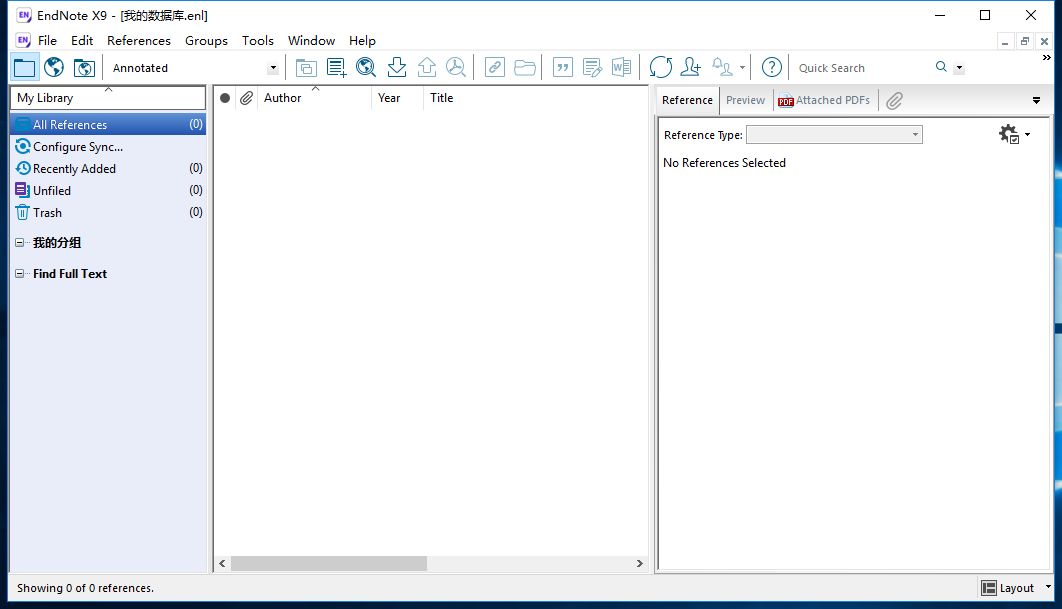Open the Quick Search options dropdown arrow
Screen dimensions: 1062x609
[959, 68]
